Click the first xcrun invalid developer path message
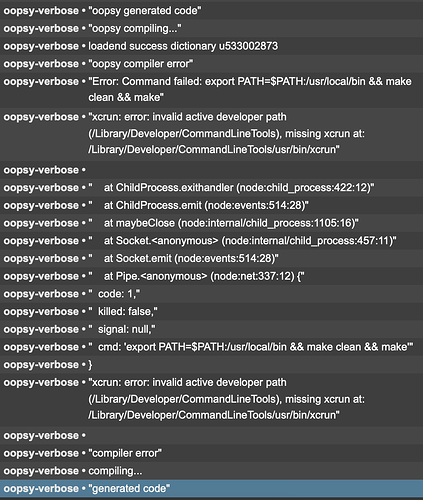Screen dimensions: 423x500 pyautogui.click(x=211, y=133)
